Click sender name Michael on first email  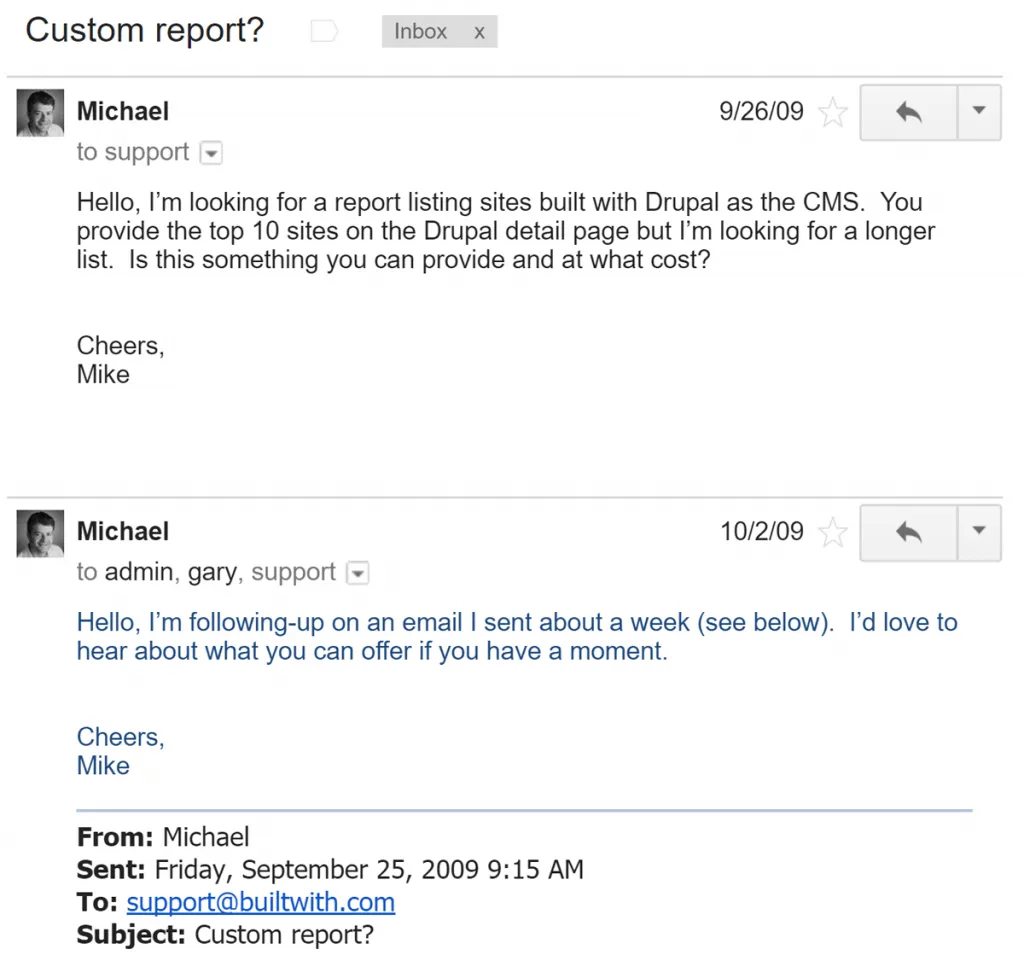[123, 111]
